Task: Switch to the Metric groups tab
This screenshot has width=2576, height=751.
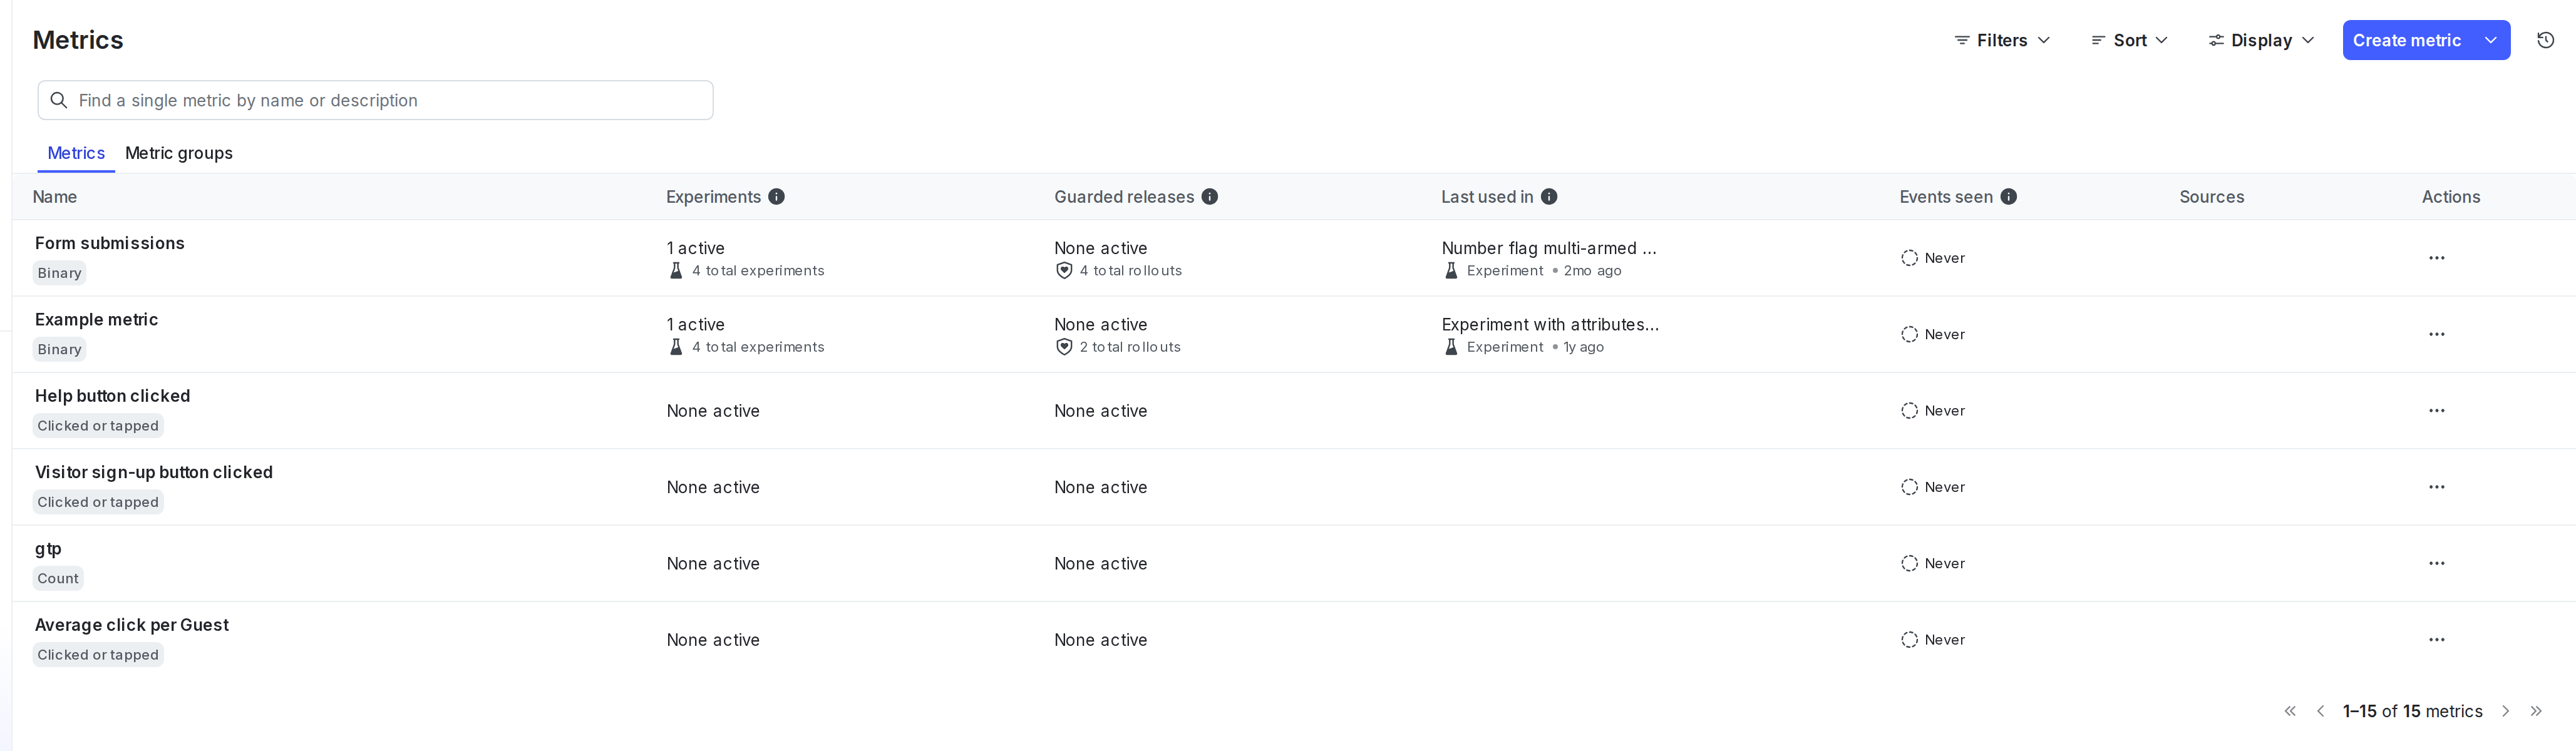Action: tap(179, 153)
